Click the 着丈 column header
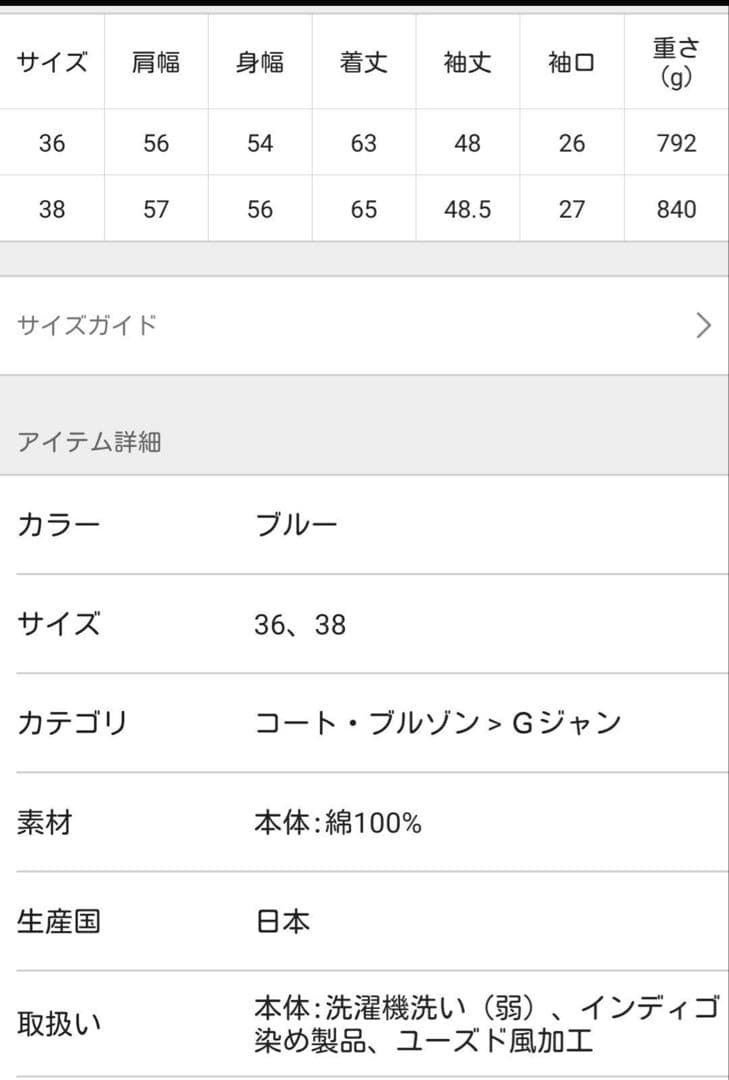This screenshot has height=1080, width=729. click(x=363, y=62)
